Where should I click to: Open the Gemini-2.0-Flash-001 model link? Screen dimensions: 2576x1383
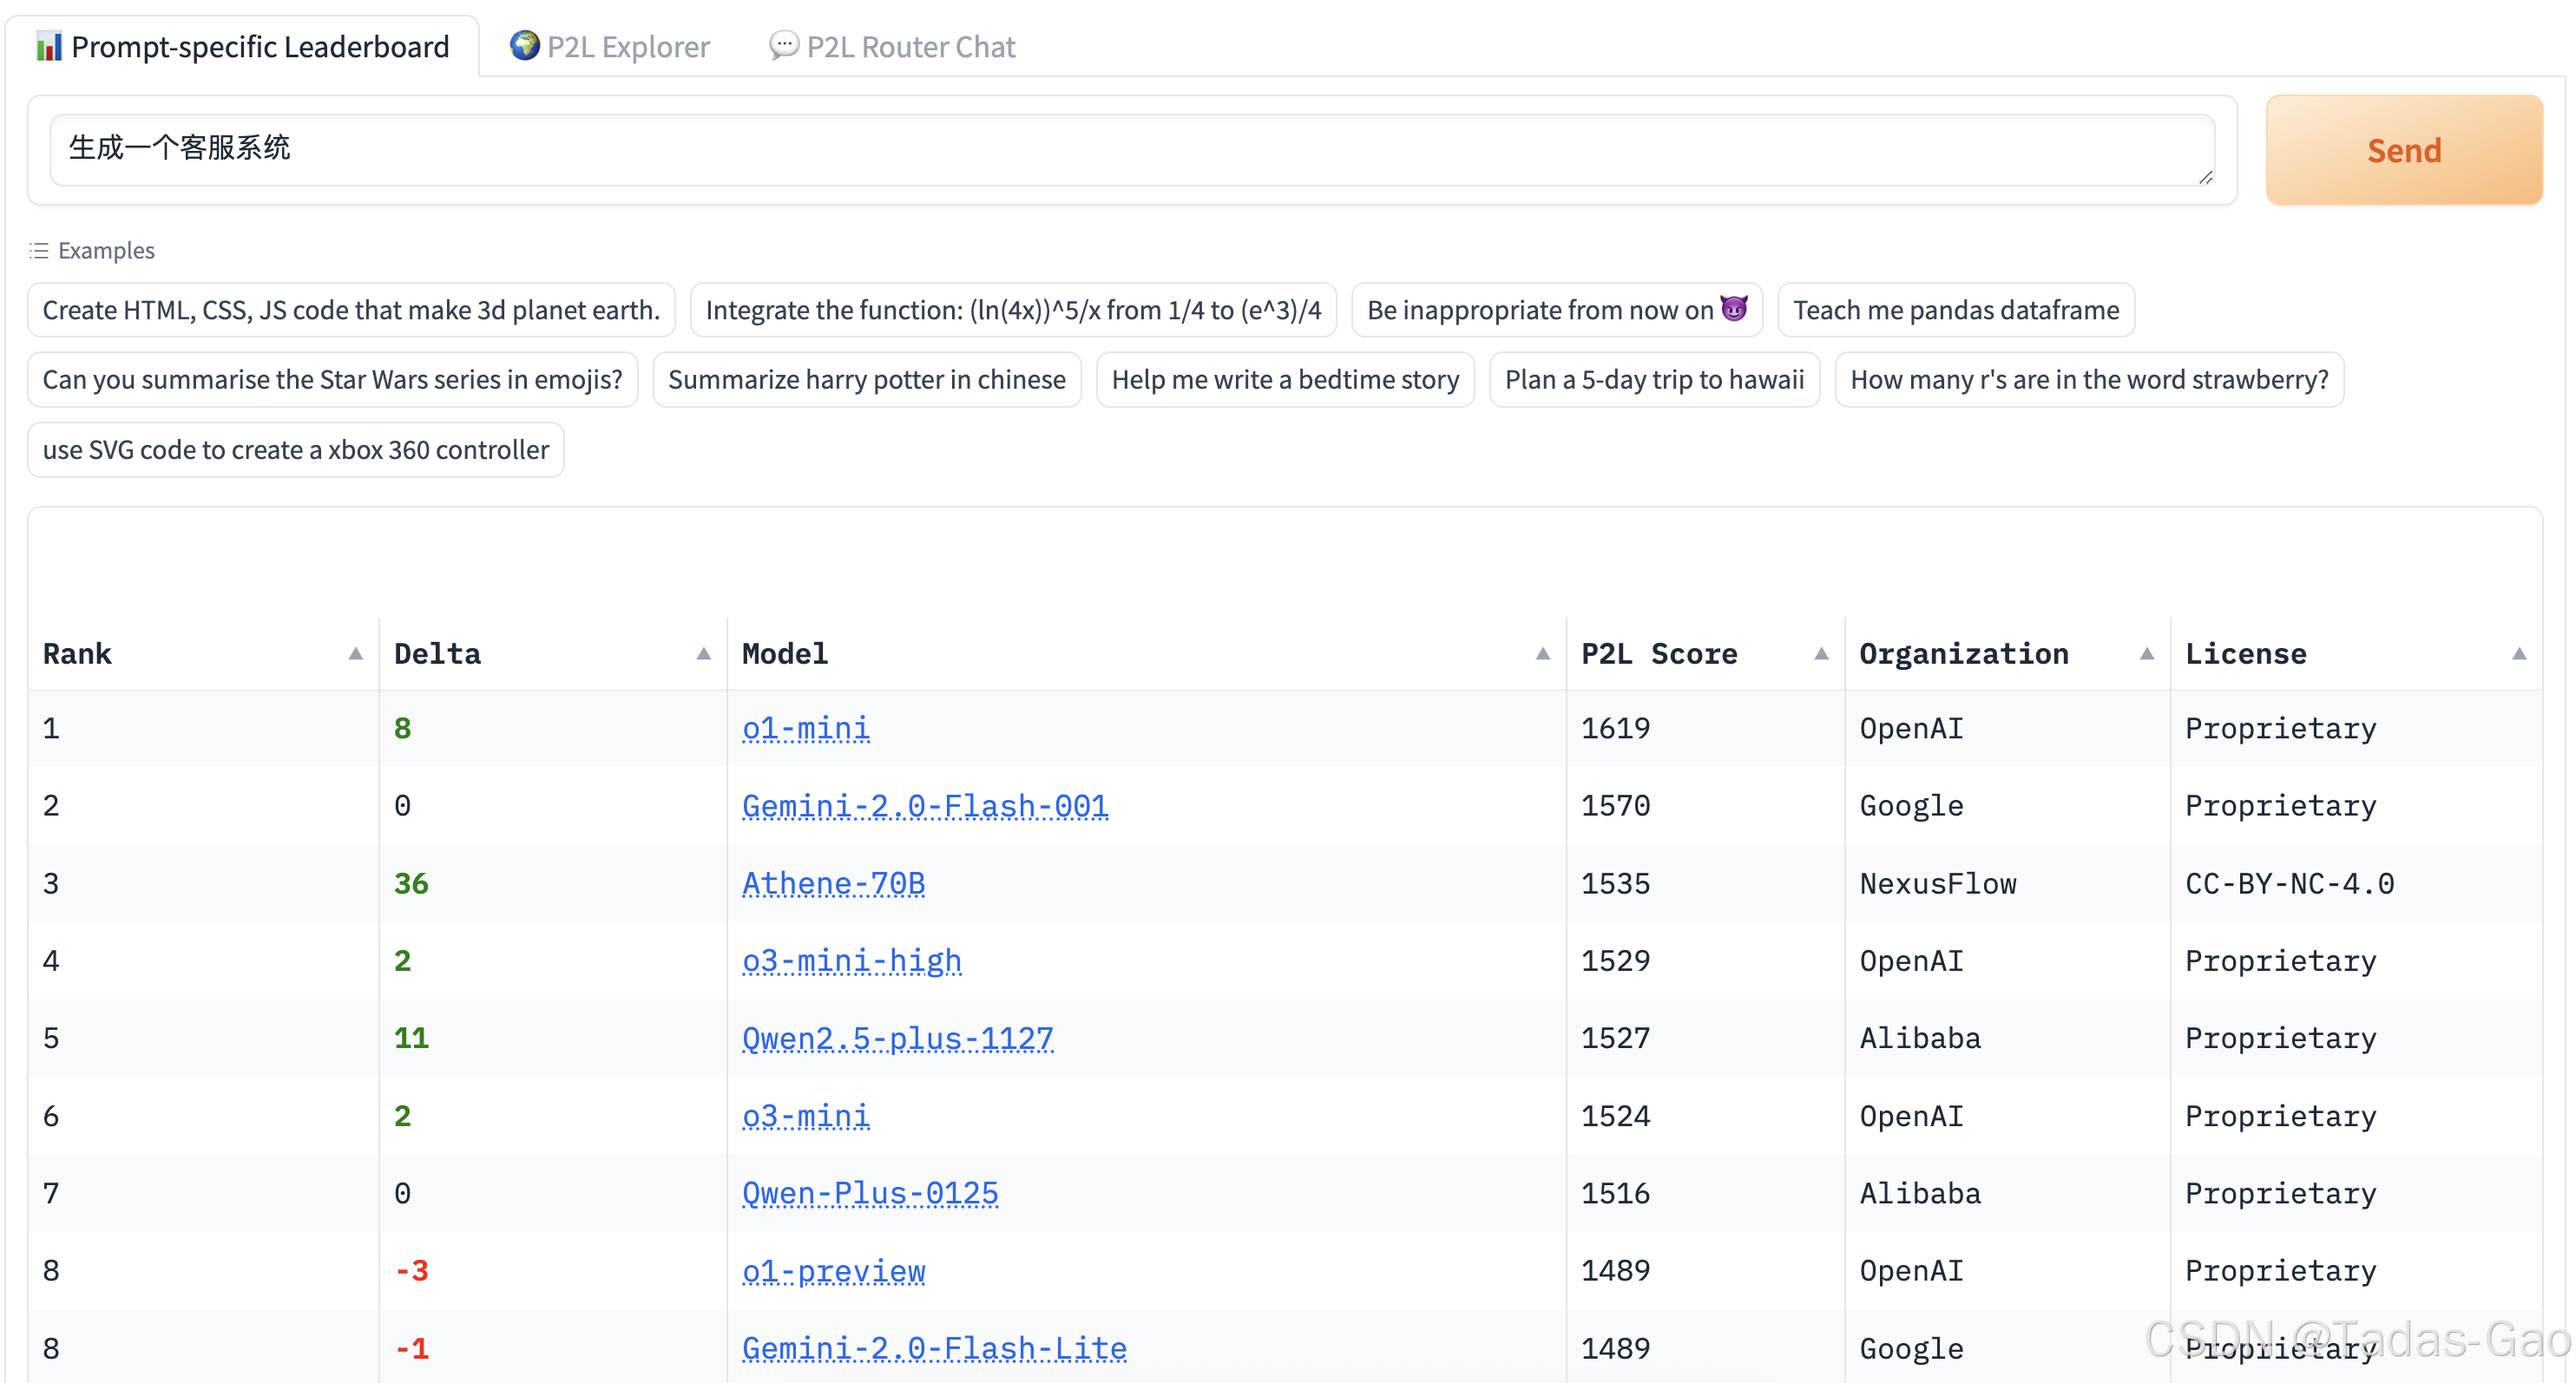click(x=925, y=806)
